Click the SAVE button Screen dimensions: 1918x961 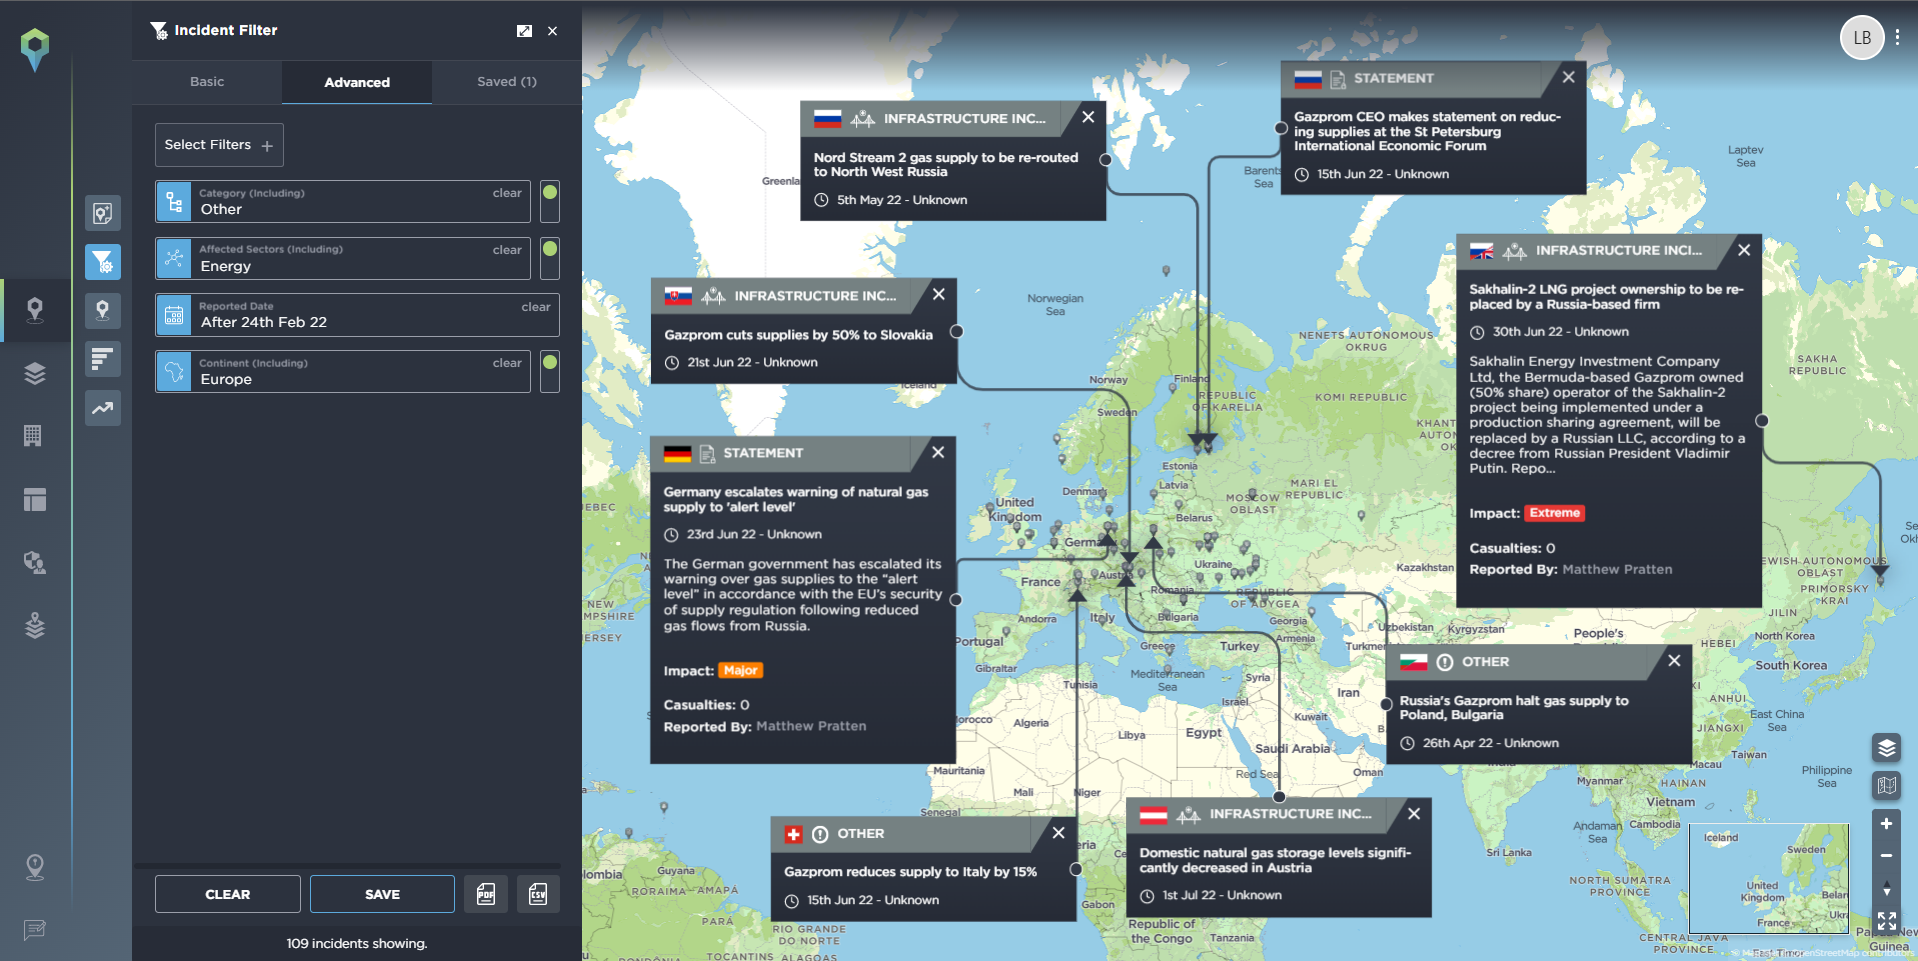coord(382,894)
